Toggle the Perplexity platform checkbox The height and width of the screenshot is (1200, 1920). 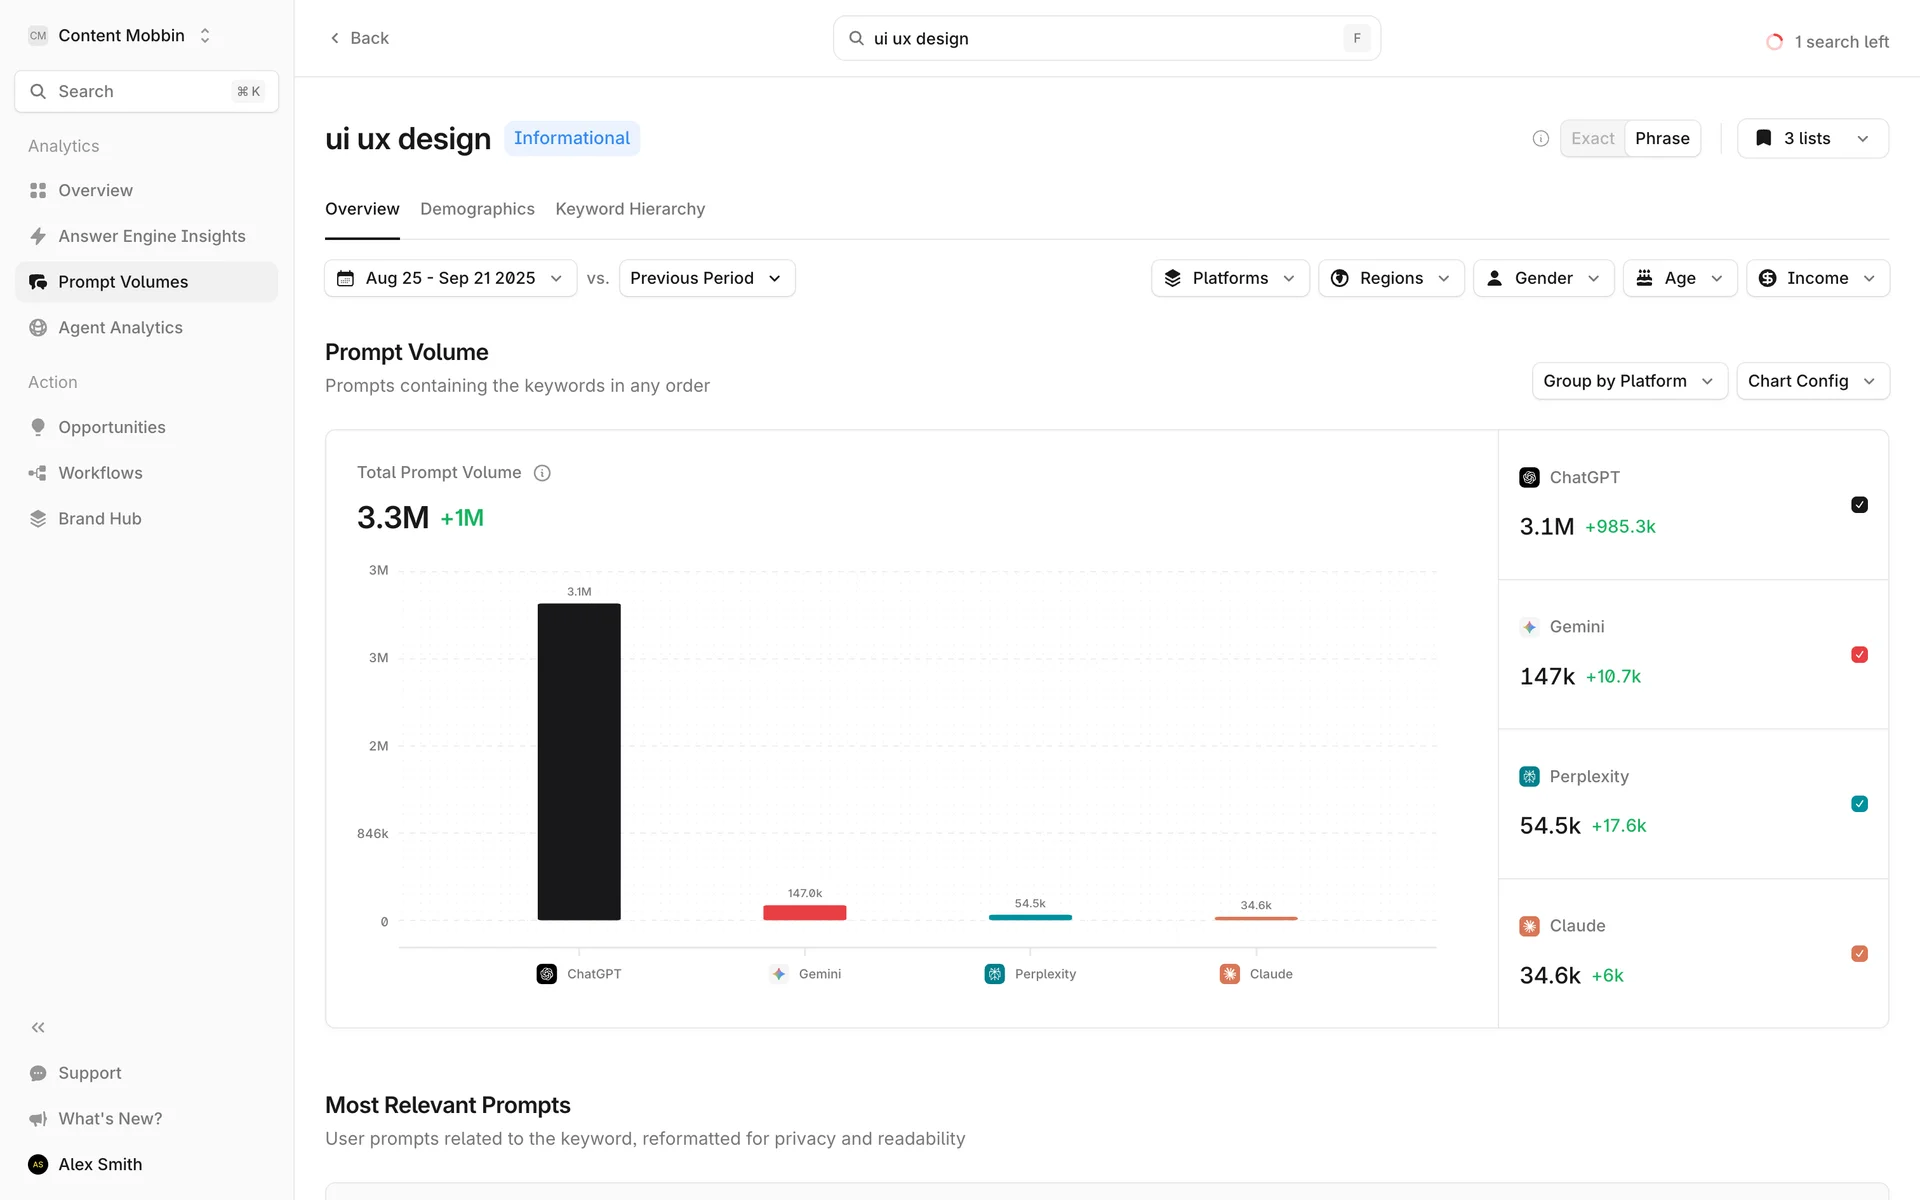[1859, 804]
